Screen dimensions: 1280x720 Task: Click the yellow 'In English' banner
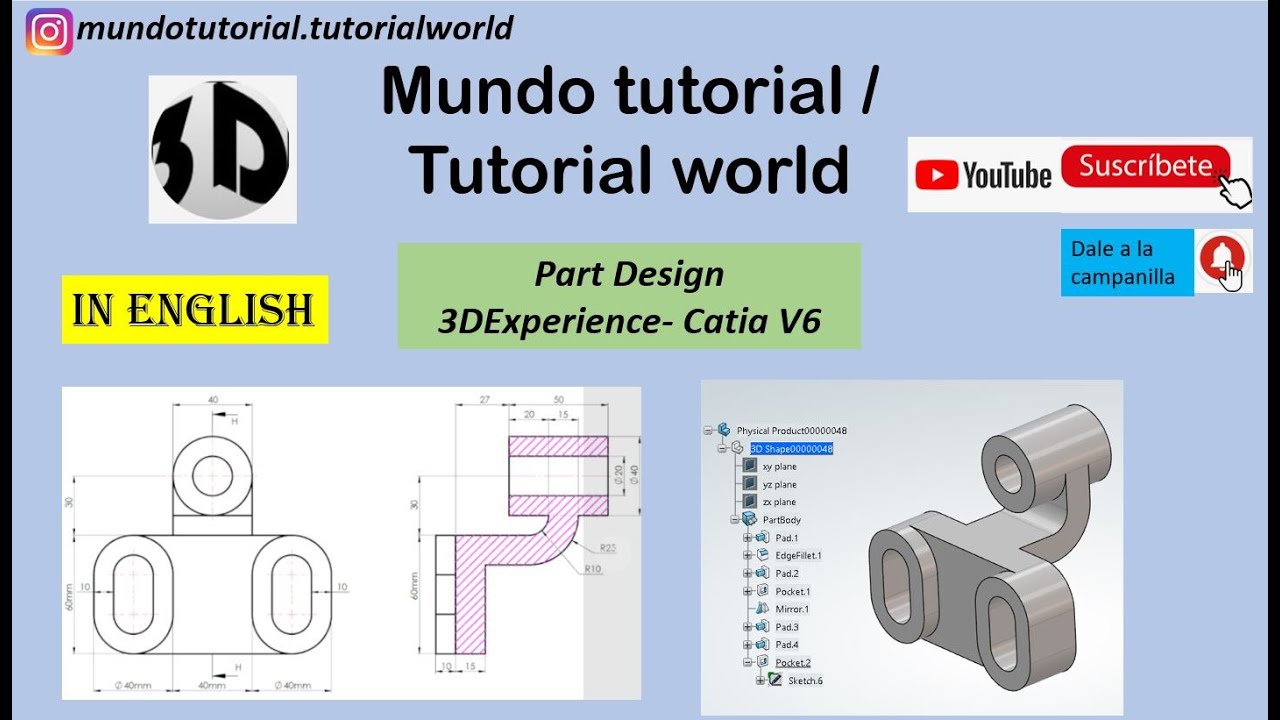pyautogui.click(x=195, y=309)
